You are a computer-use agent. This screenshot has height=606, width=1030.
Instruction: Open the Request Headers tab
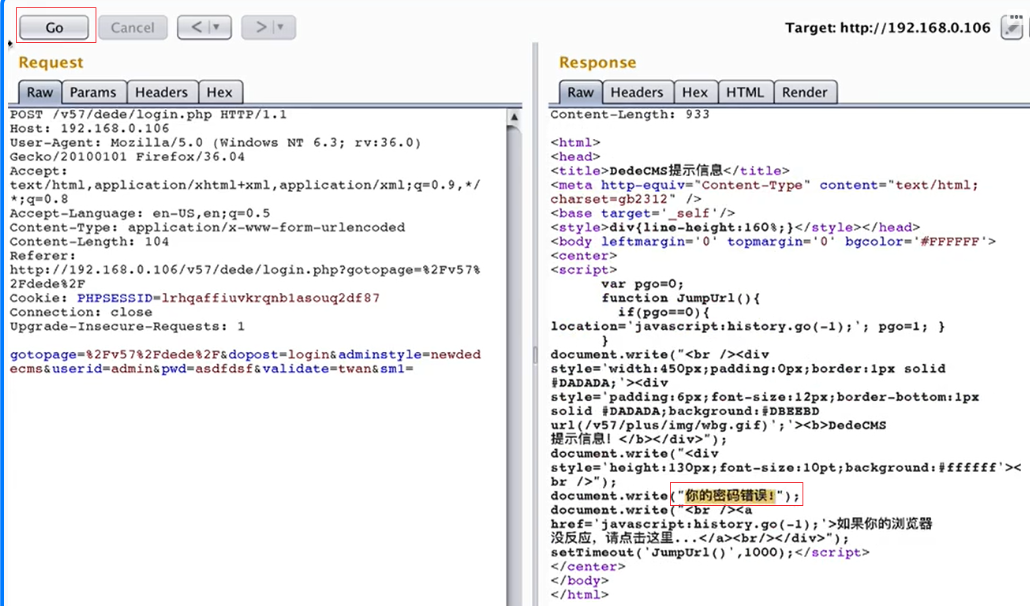pyautogui.click(x=162, y=93)
